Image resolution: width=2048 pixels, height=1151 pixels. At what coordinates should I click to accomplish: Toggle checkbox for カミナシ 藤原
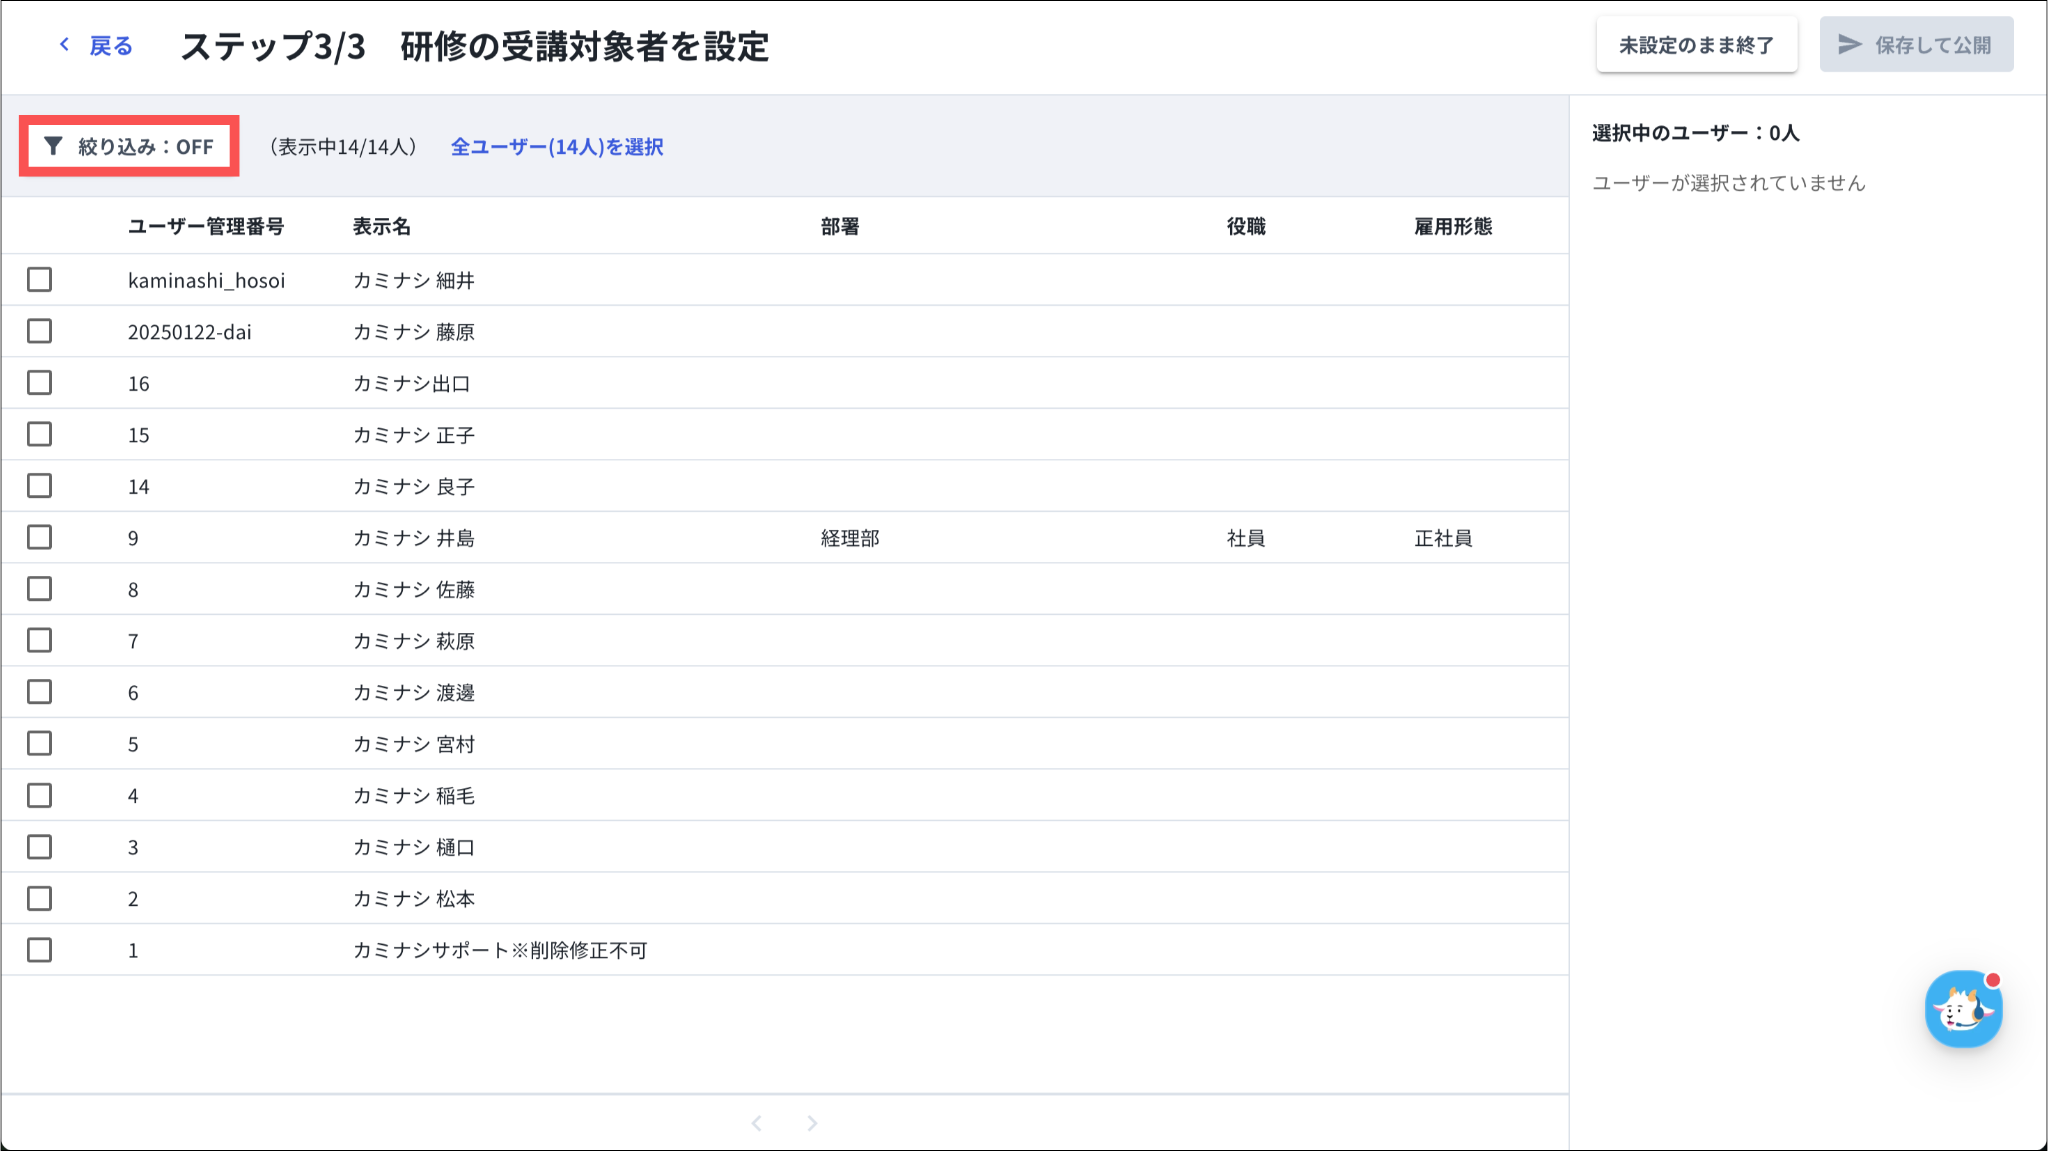[40, 331]
